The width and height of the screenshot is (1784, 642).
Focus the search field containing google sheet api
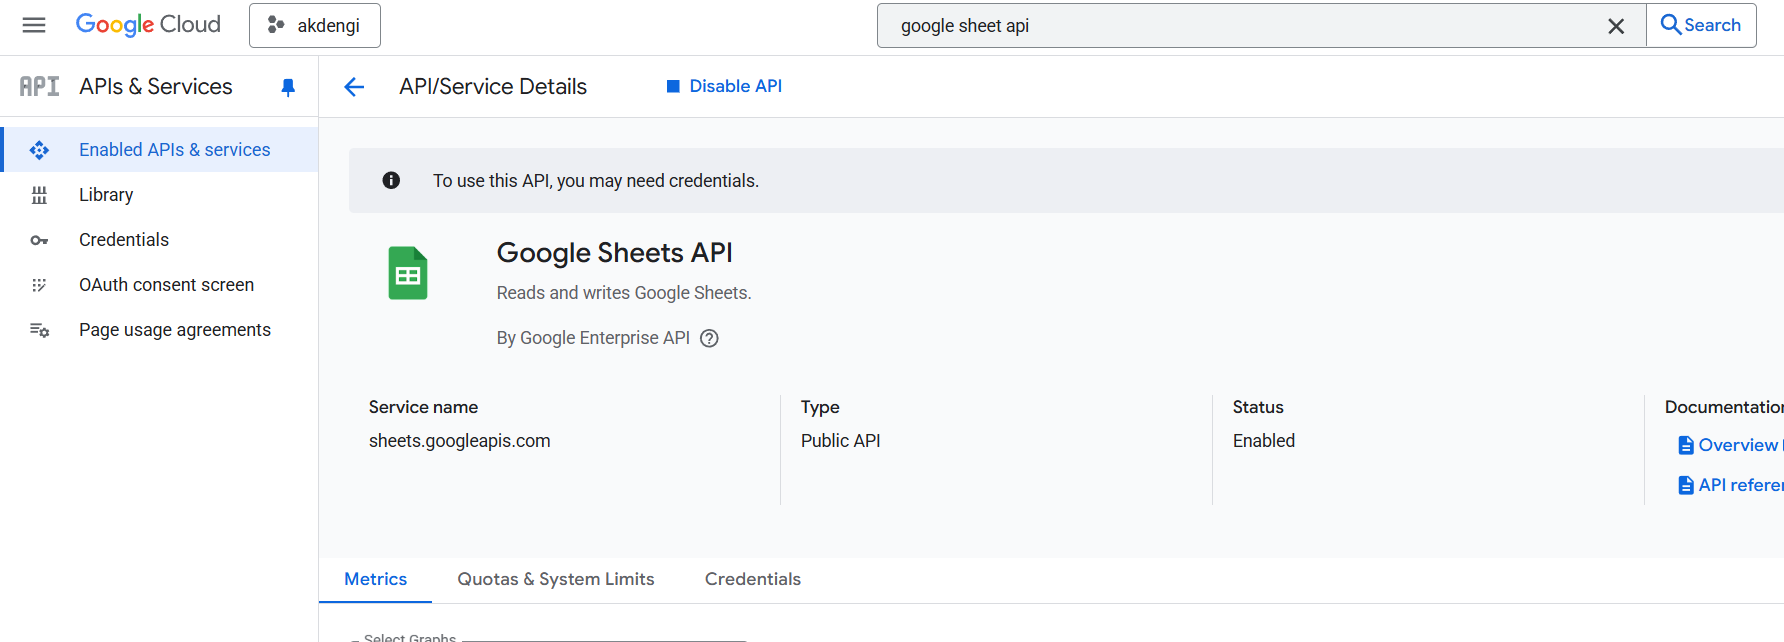coord(1240,26)
